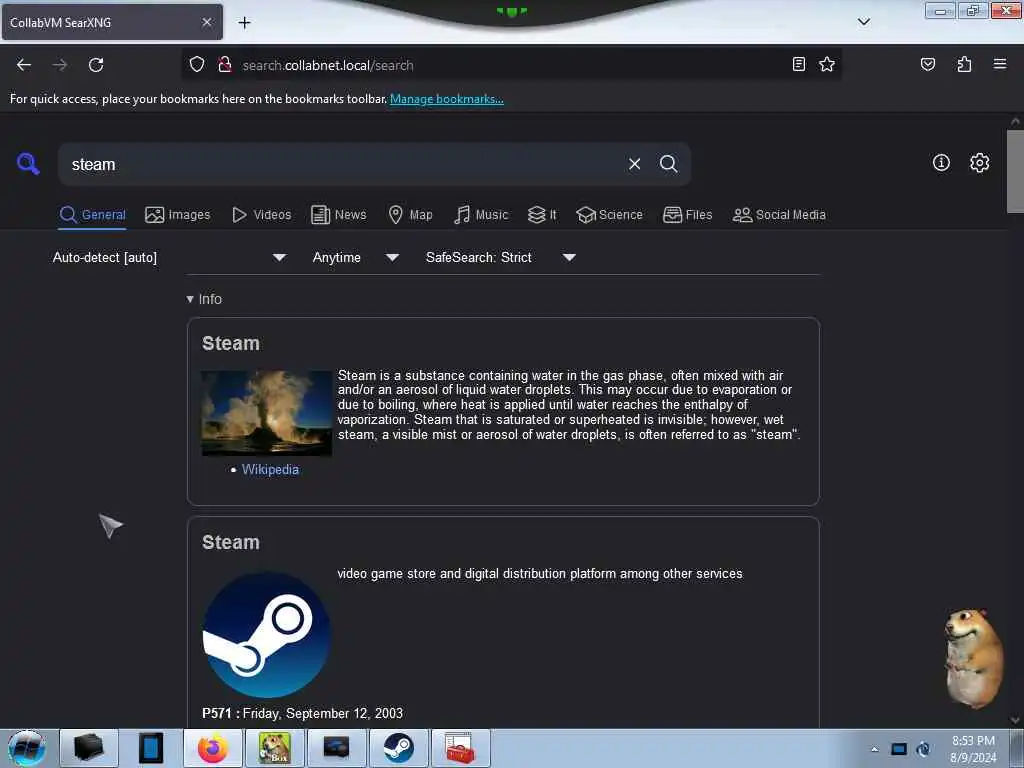1024x768 pixels.
Task: Switch to the Science category
Action: click(x=609, y=215)
